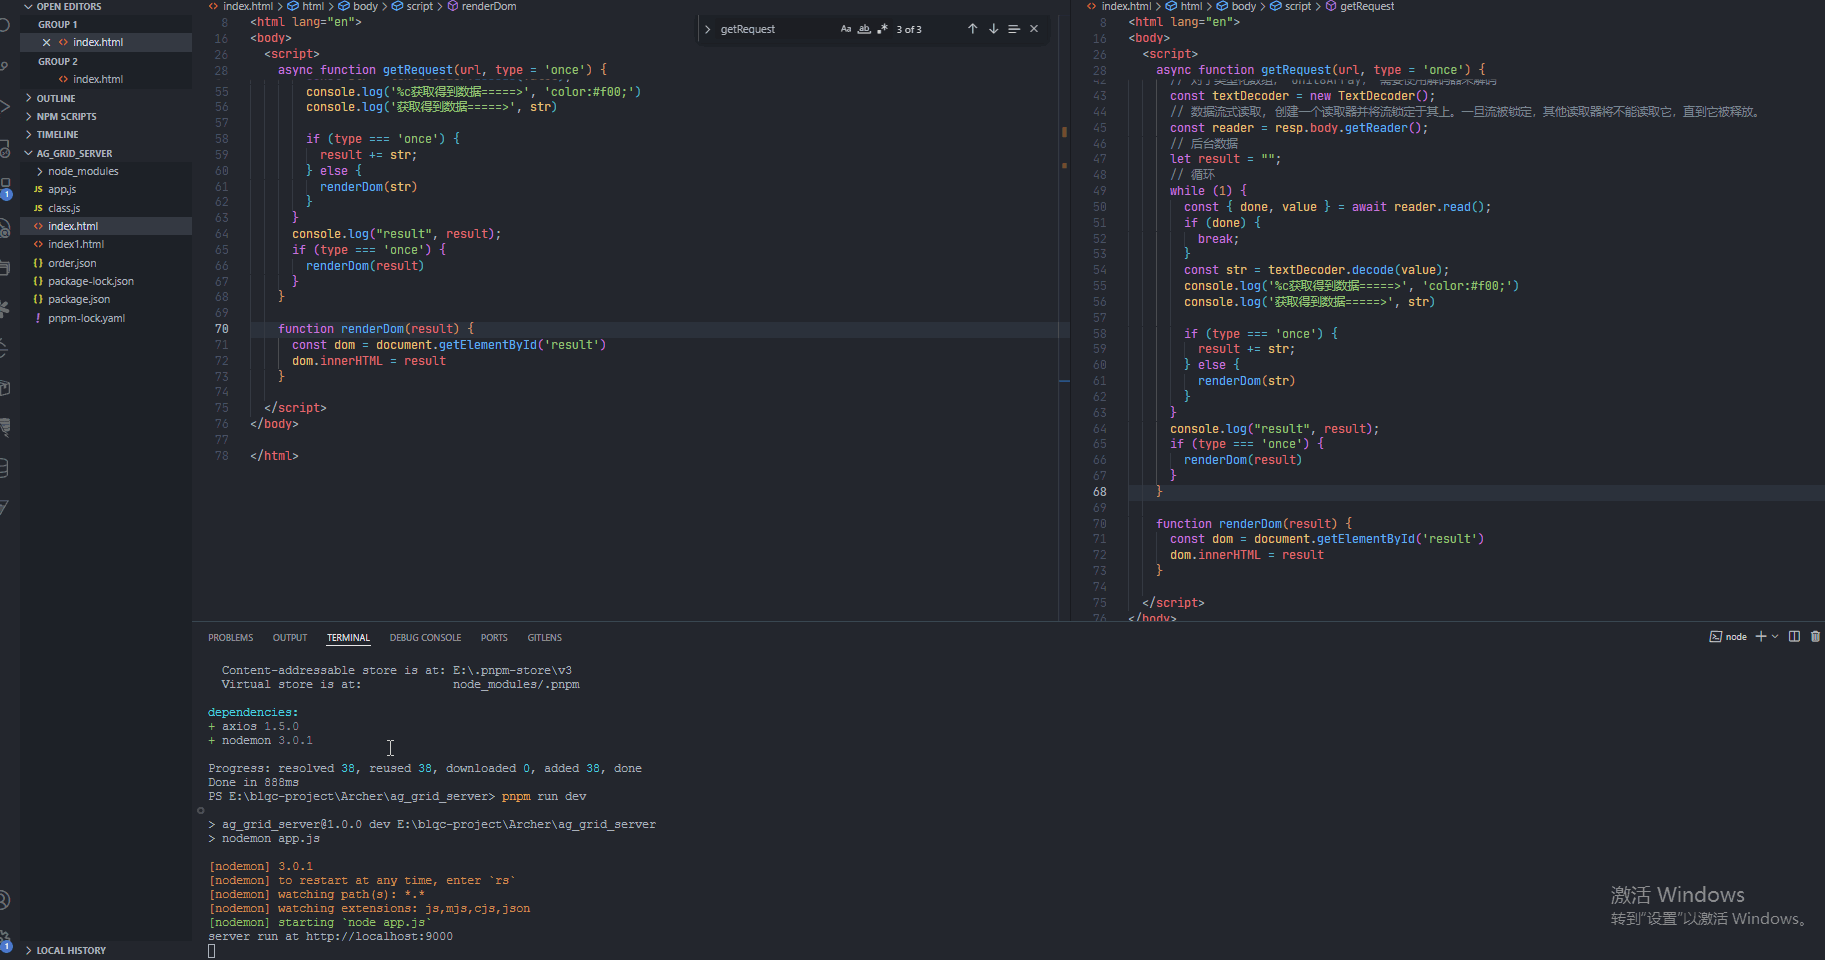Go to previous match in find widget
The height and width of the screenshot is (960, 1825).
[972, 29]
